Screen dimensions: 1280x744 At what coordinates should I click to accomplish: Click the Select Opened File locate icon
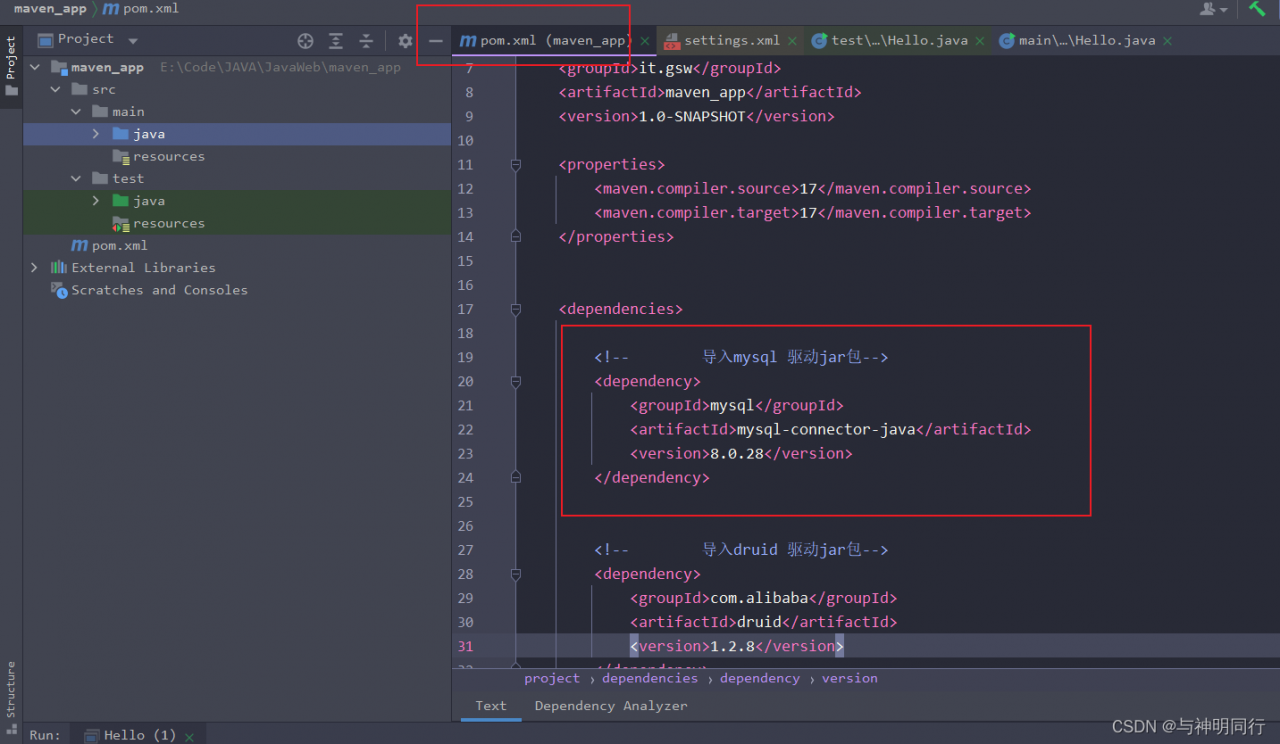coord(306,41)
